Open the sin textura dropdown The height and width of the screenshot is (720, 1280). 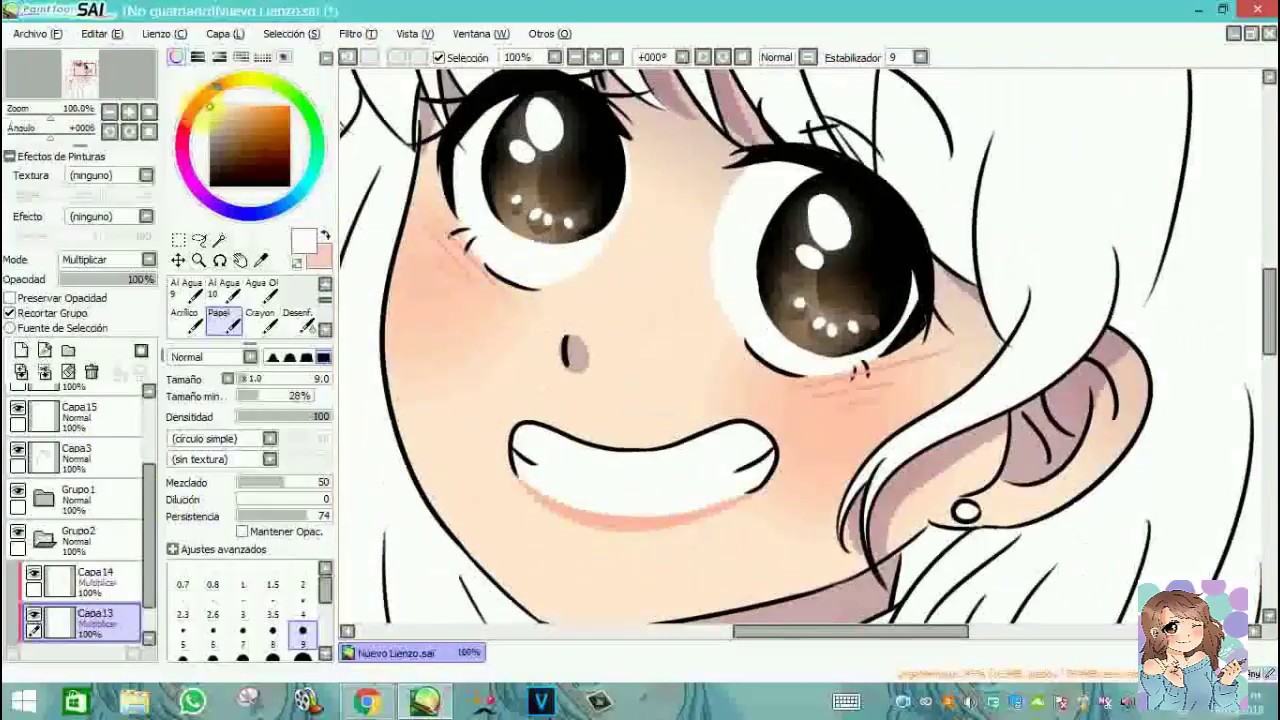pos(270,459)
